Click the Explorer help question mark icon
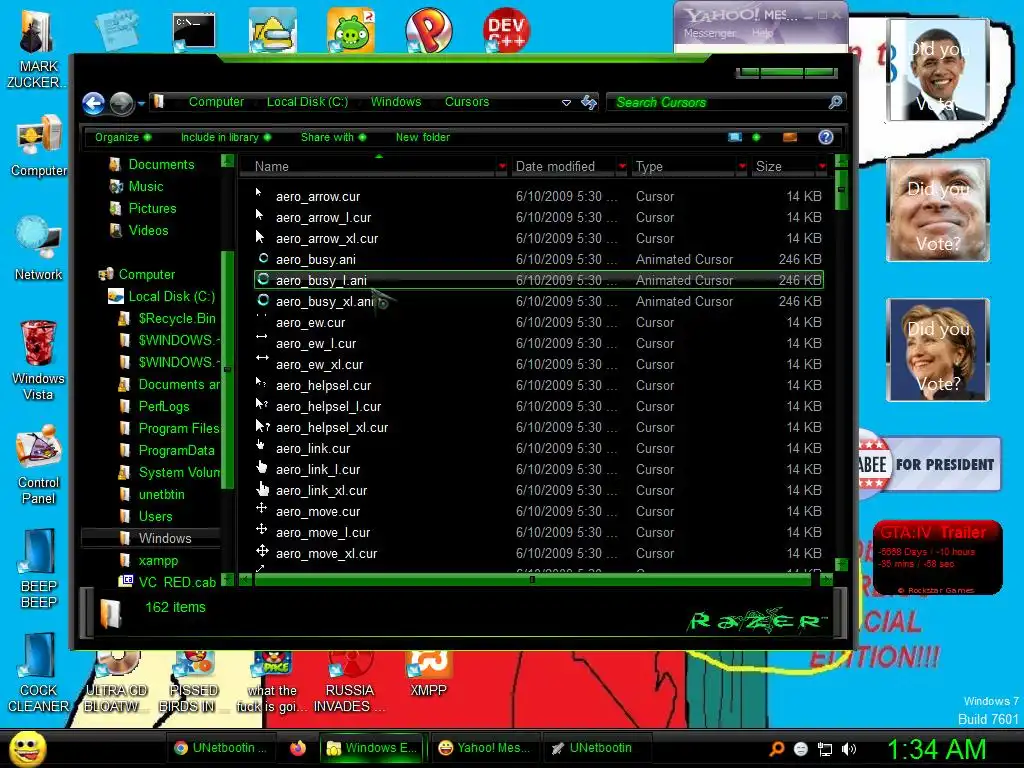Image resolution: width=1024 pixels, height=768 pixels. click(825, 137)
